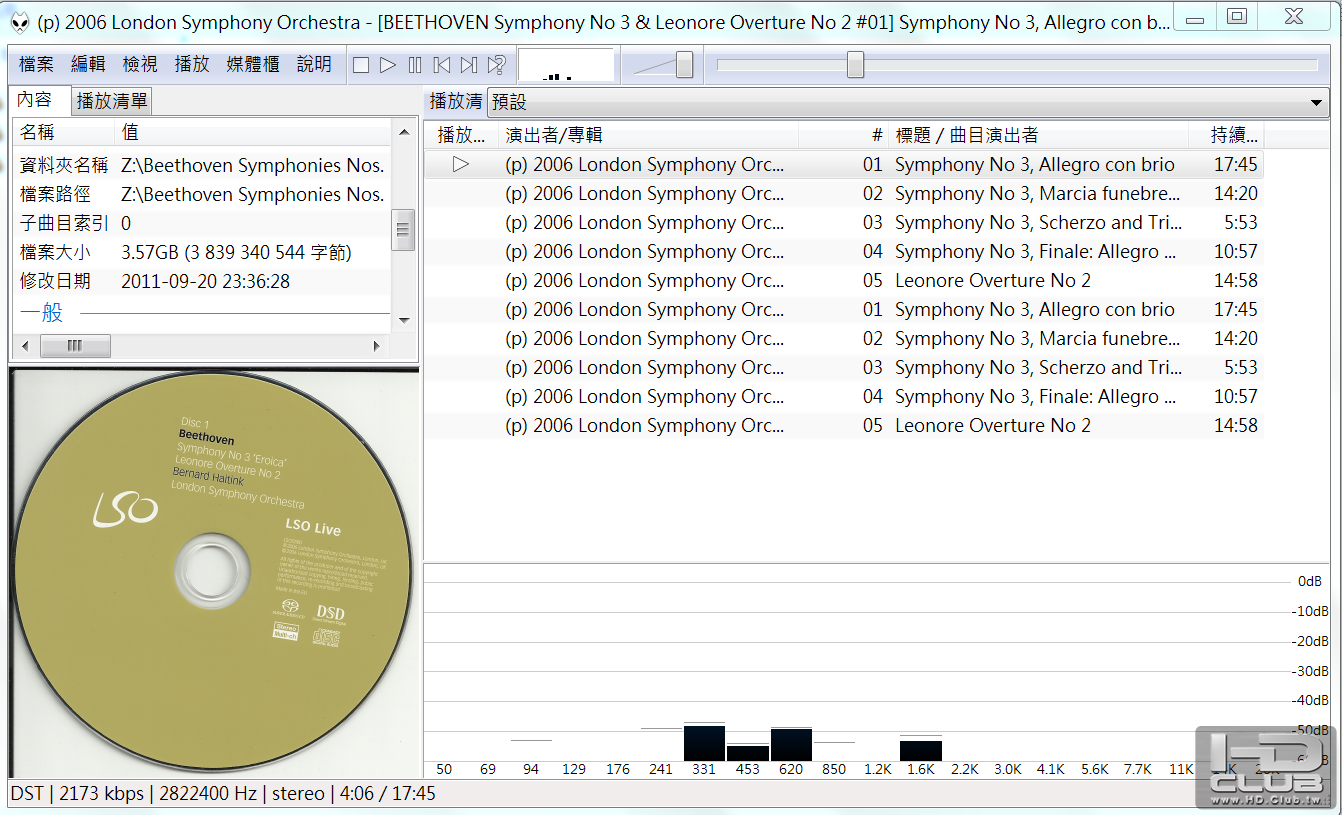Viewport: 1342px width, 815px height.
Task: Select the 資料夾名稱 property row
Action: (202, 165)
